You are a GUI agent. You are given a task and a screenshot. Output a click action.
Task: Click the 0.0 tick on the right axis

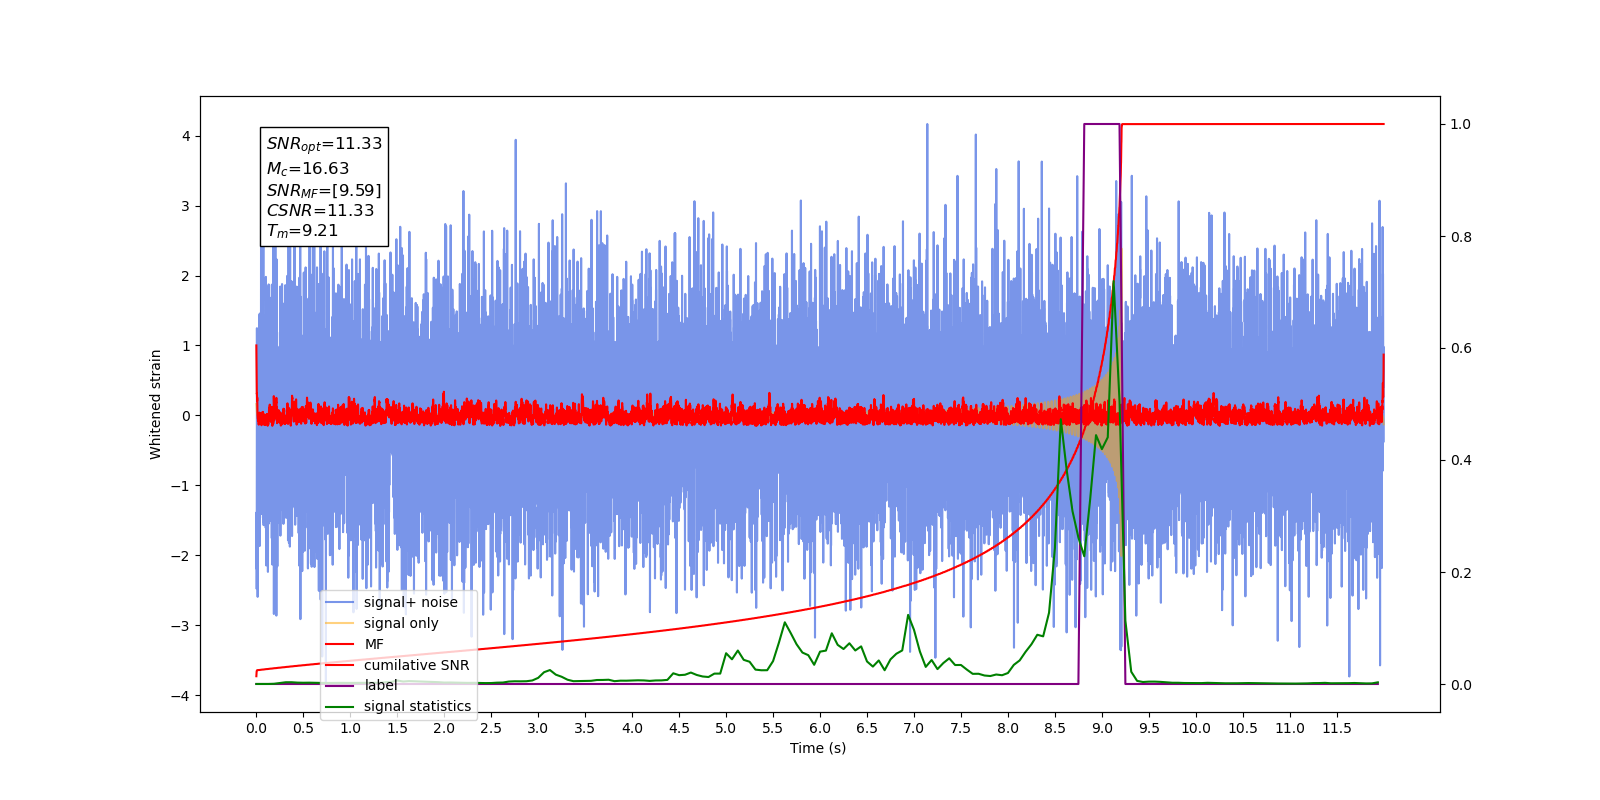click(1461, 685)
